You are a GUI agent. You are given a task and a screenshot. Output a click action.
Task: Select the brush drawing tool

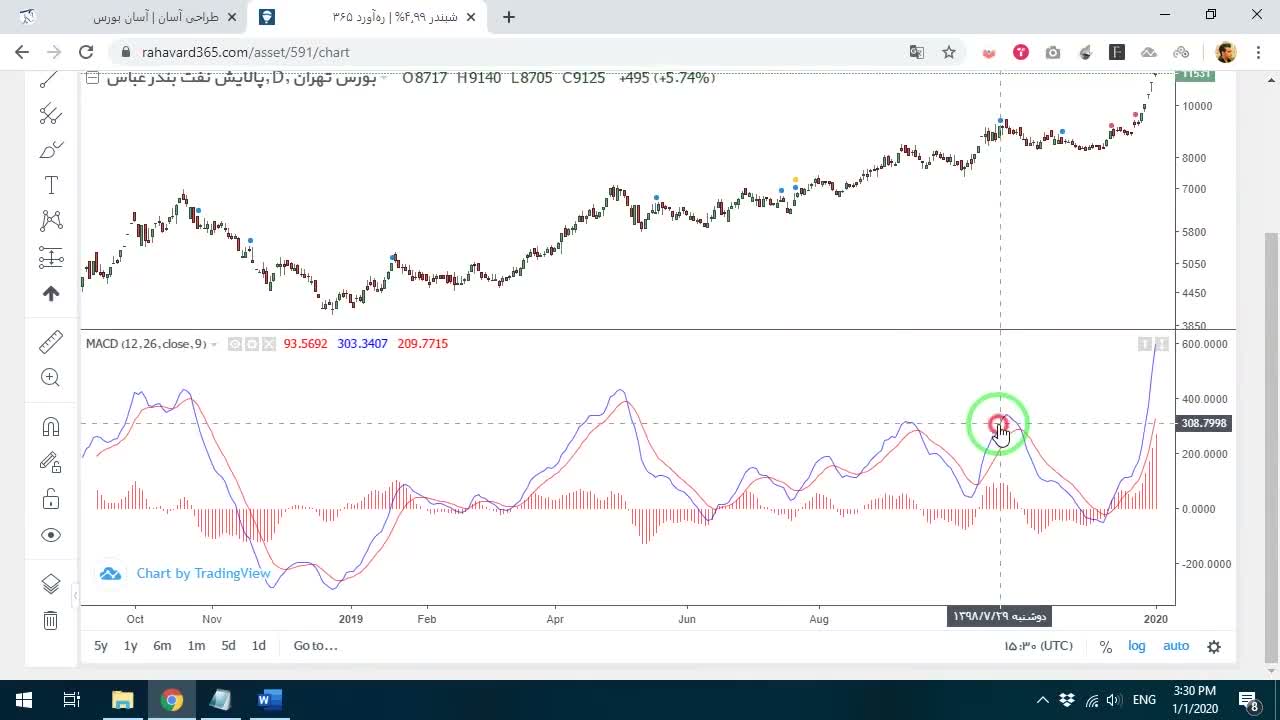51,150
